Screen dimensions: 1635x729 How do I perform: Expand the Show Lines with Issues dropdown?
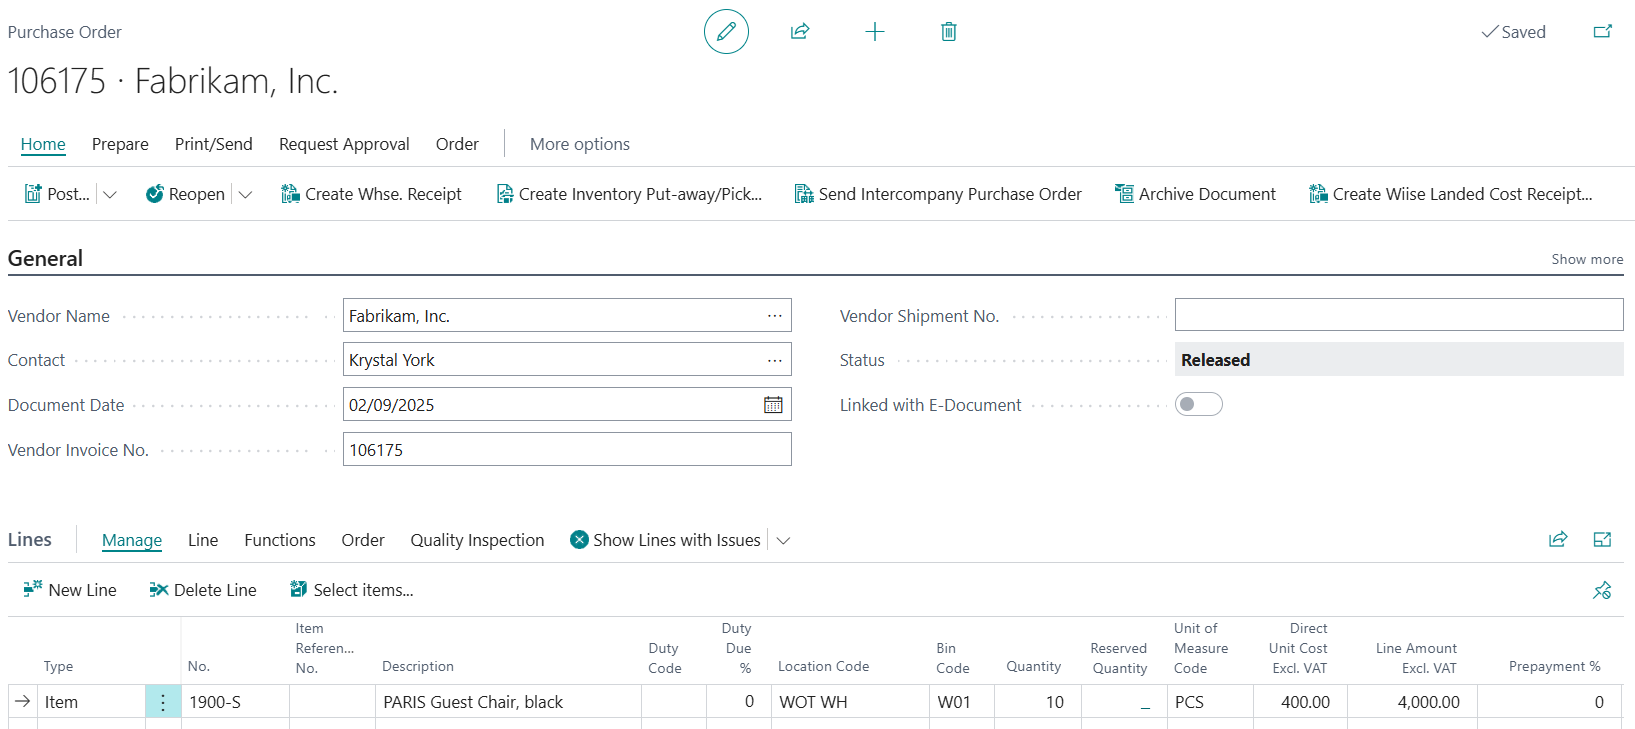(784, 540)
